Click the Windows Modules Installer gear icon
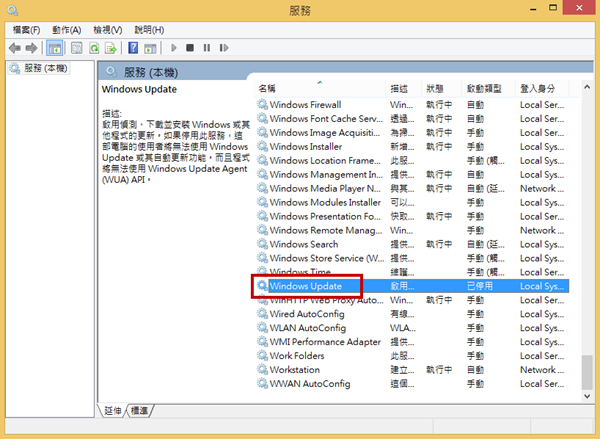Image resolution: width=600 pixels, height=439 pixels. click(x=262, y=202)
